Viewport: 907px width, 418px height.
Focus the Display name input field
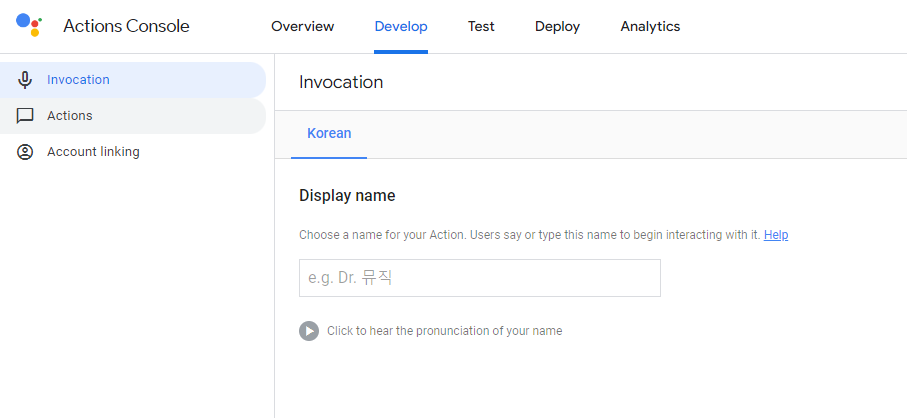(480, 278)
